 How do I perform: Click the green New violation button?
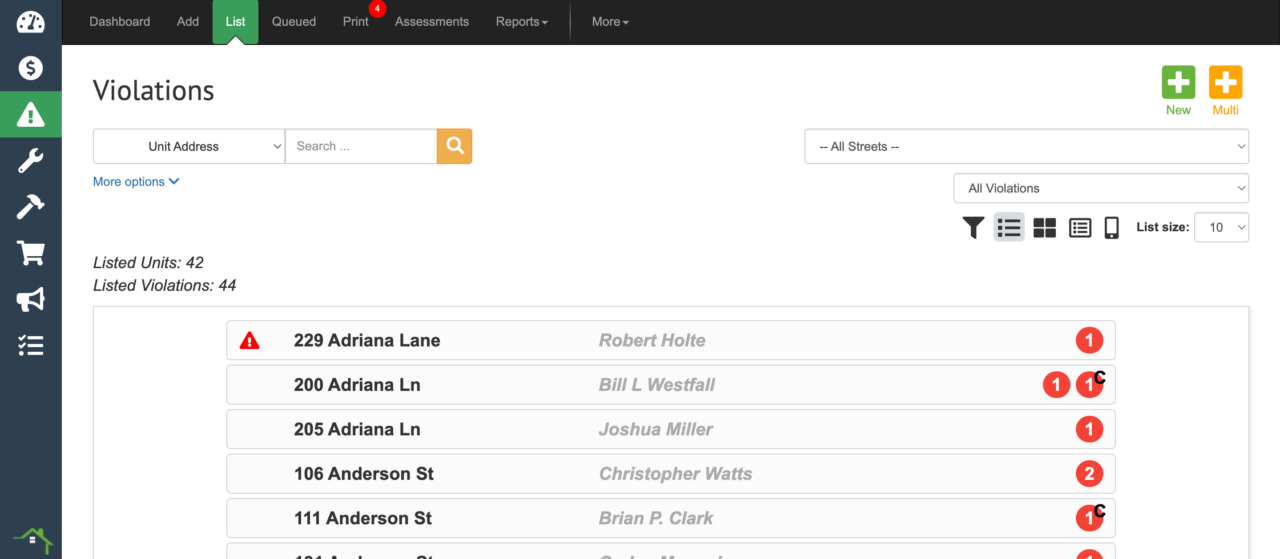[x=1178, y=90]
